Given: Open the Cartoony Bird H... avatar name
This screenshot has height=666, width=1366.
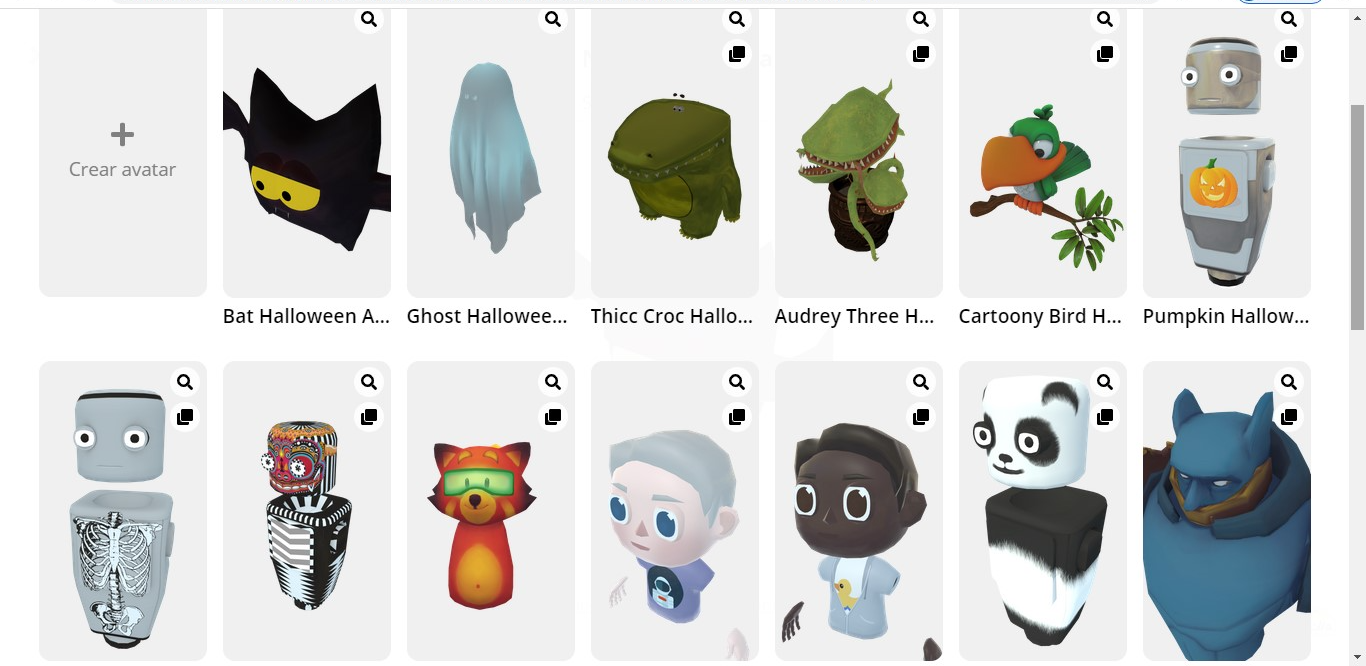Looking at the screenshot, I should (x=1040, y=316).
